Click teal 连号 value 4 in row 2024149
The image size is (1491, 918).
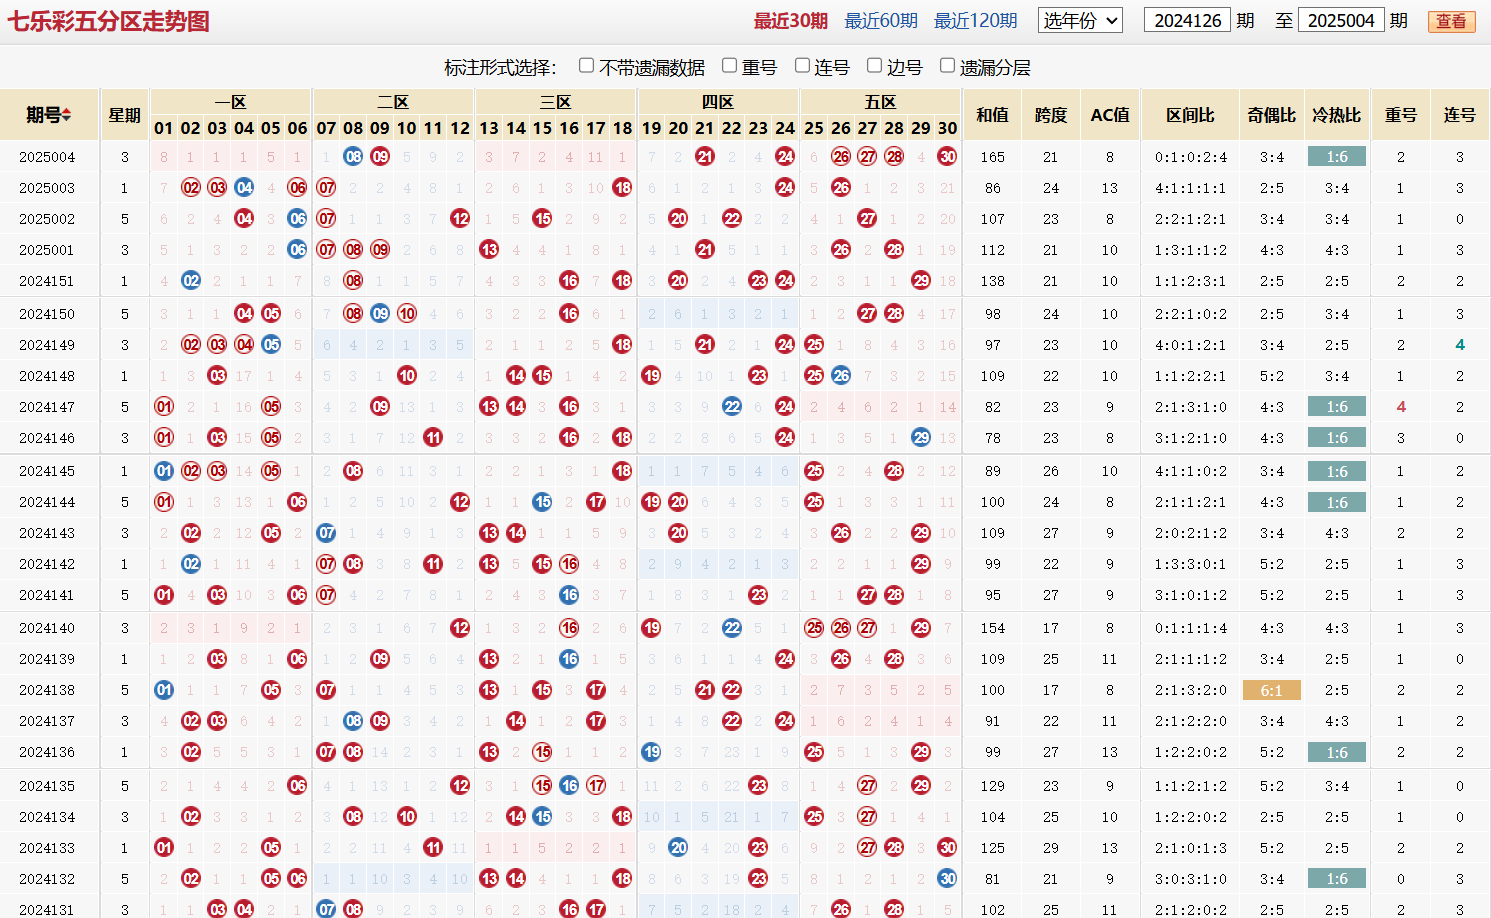pos(1460,345)
